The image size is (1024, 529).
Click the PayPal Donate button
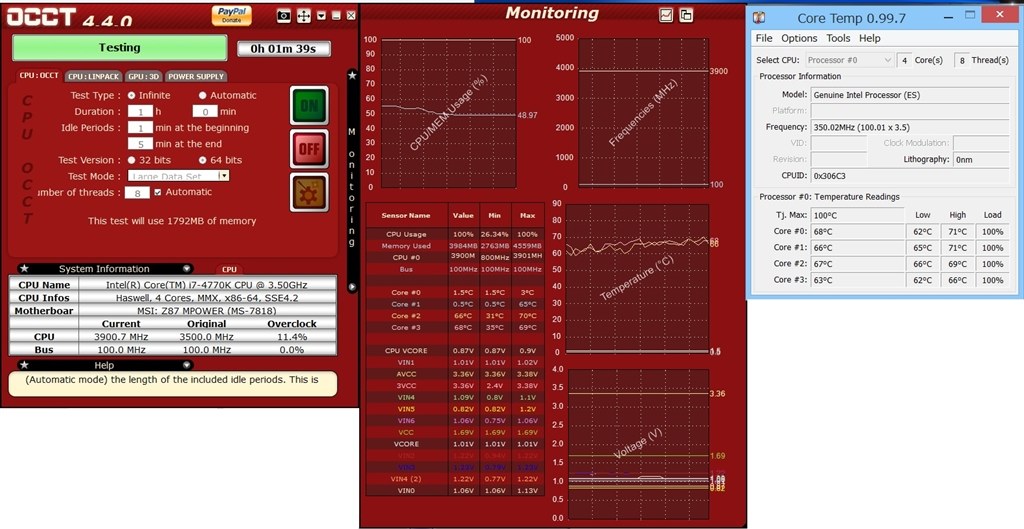point(231,16)
